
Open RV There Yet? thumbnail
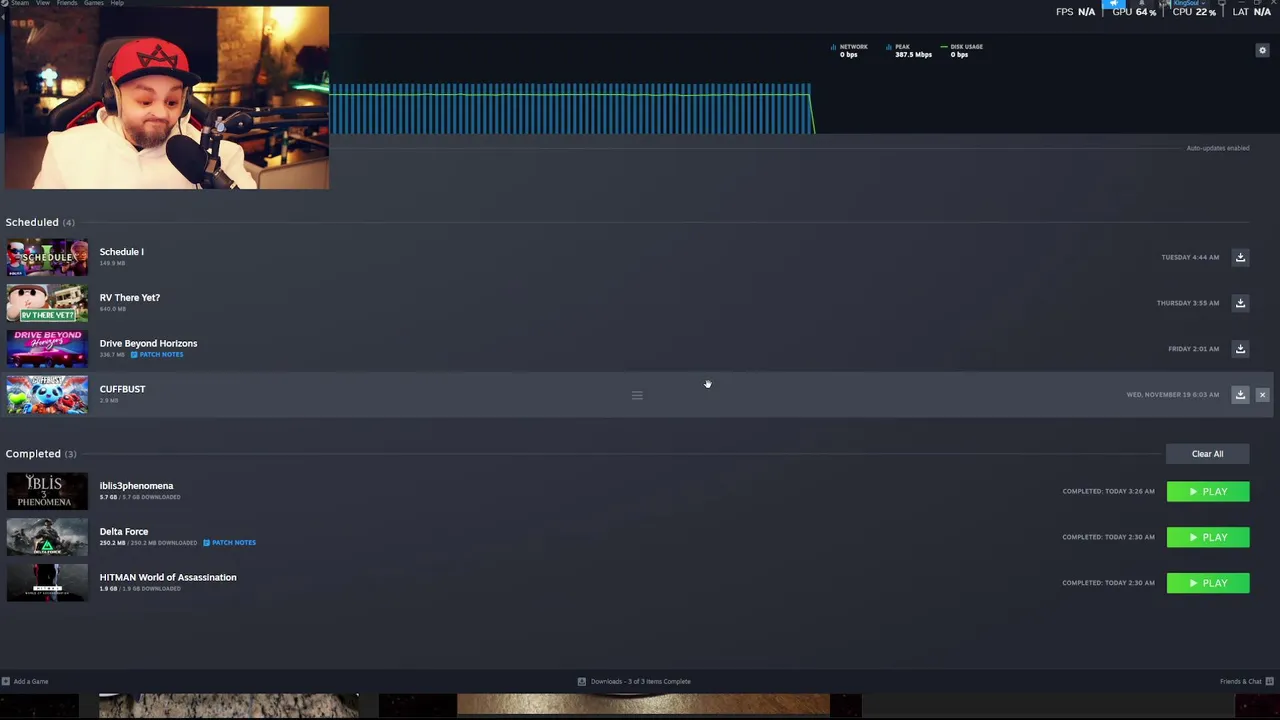(x=47, y=303)
